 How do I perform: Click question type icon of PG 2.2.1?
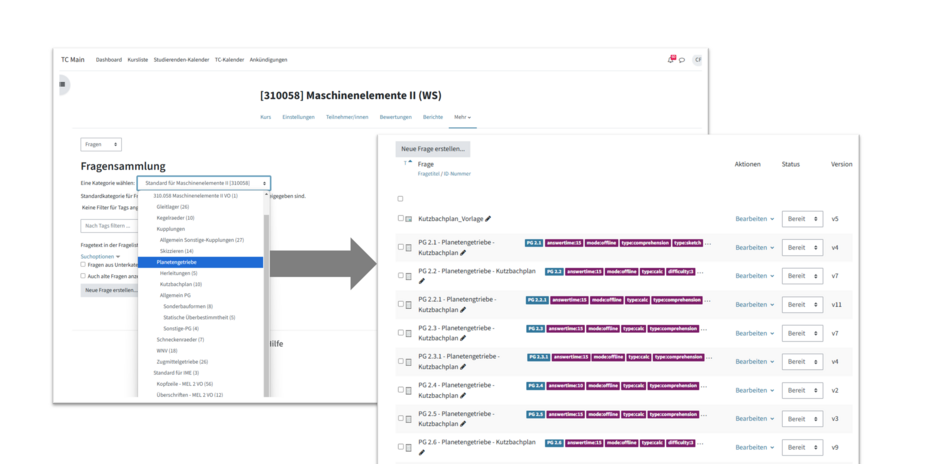(408, 304)
